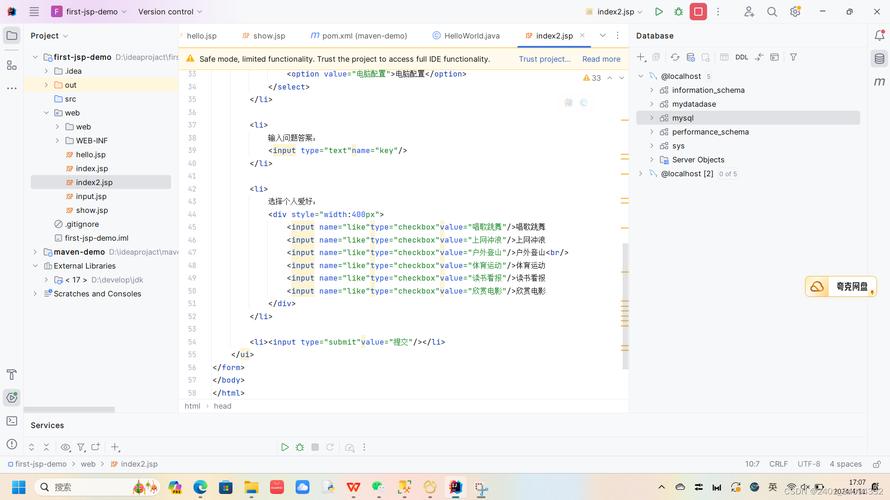The width and height of the screenshot is (890, 500).
Task: Expand the maven-demo module
Action: (x=35, y=252)
